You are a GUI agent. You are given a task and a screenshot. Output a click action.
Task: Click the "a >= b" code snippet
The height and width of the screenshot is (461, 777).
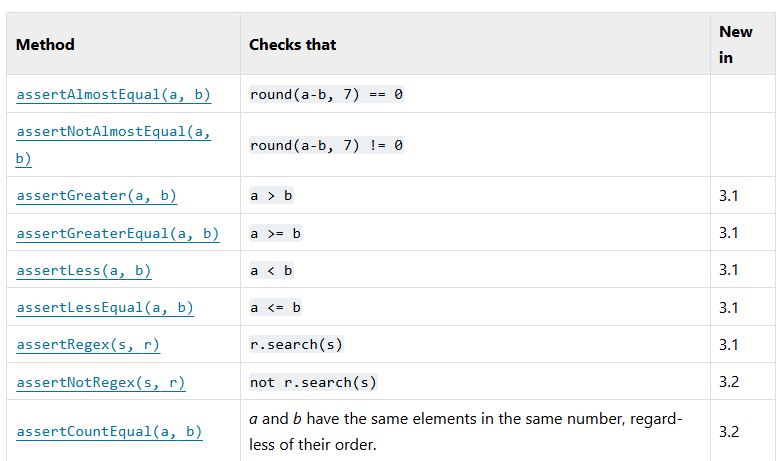click(275, 233)
